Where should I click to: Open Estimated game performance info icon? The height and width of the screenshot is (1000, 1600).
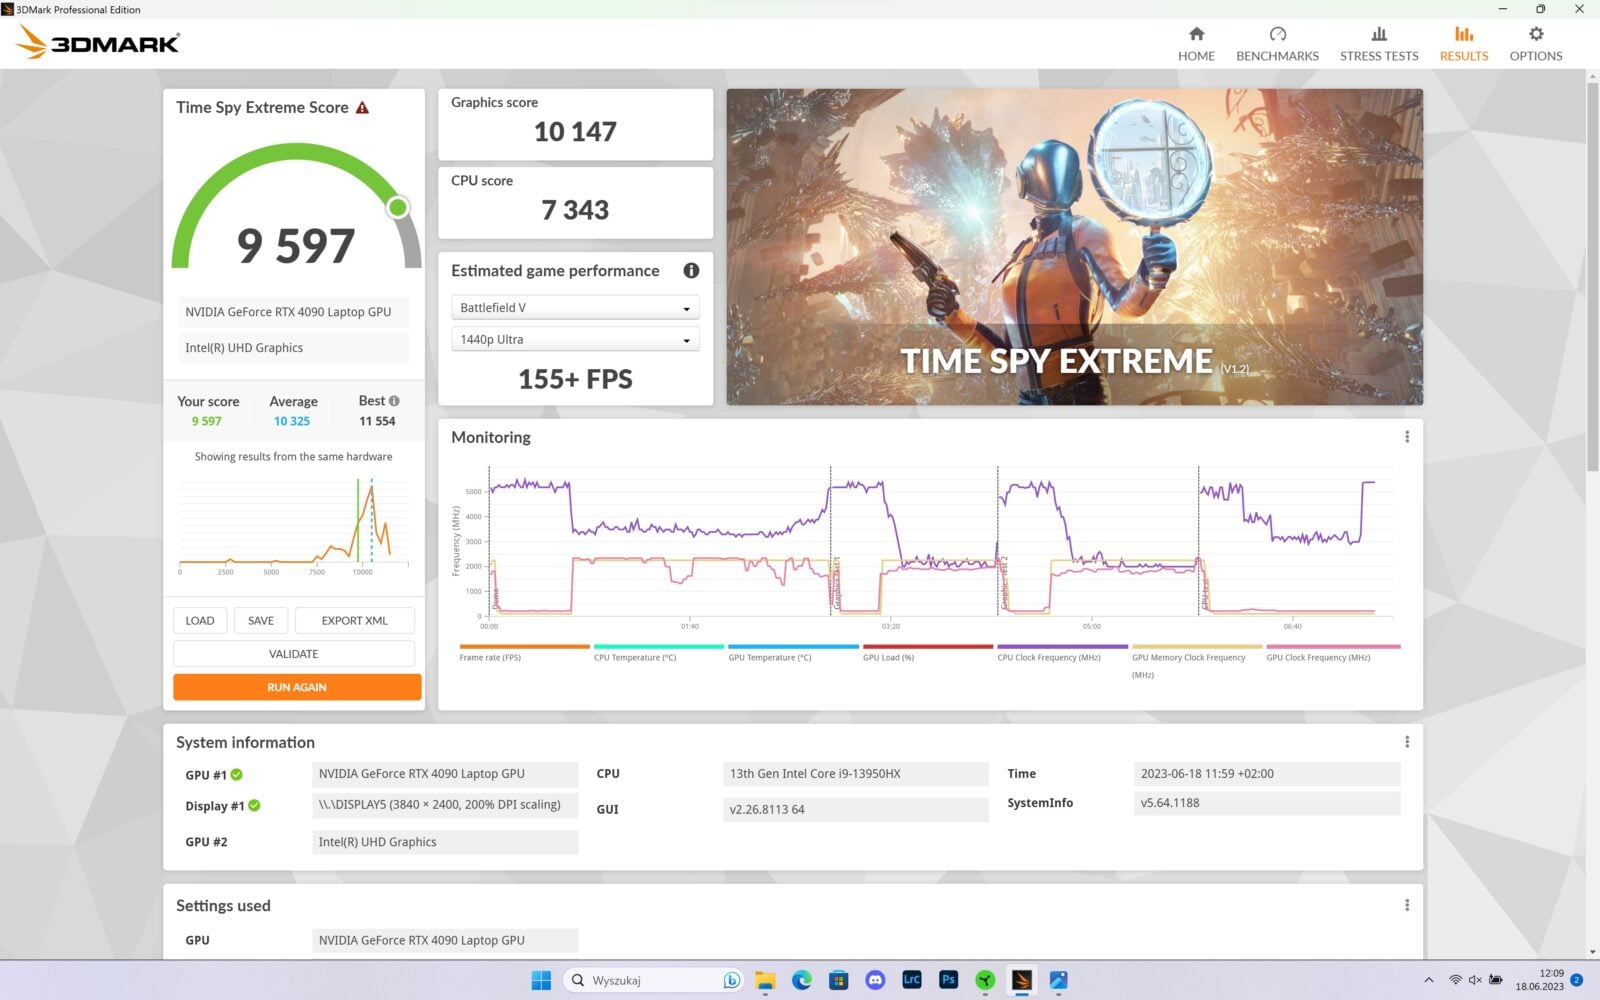click(691, 271)
